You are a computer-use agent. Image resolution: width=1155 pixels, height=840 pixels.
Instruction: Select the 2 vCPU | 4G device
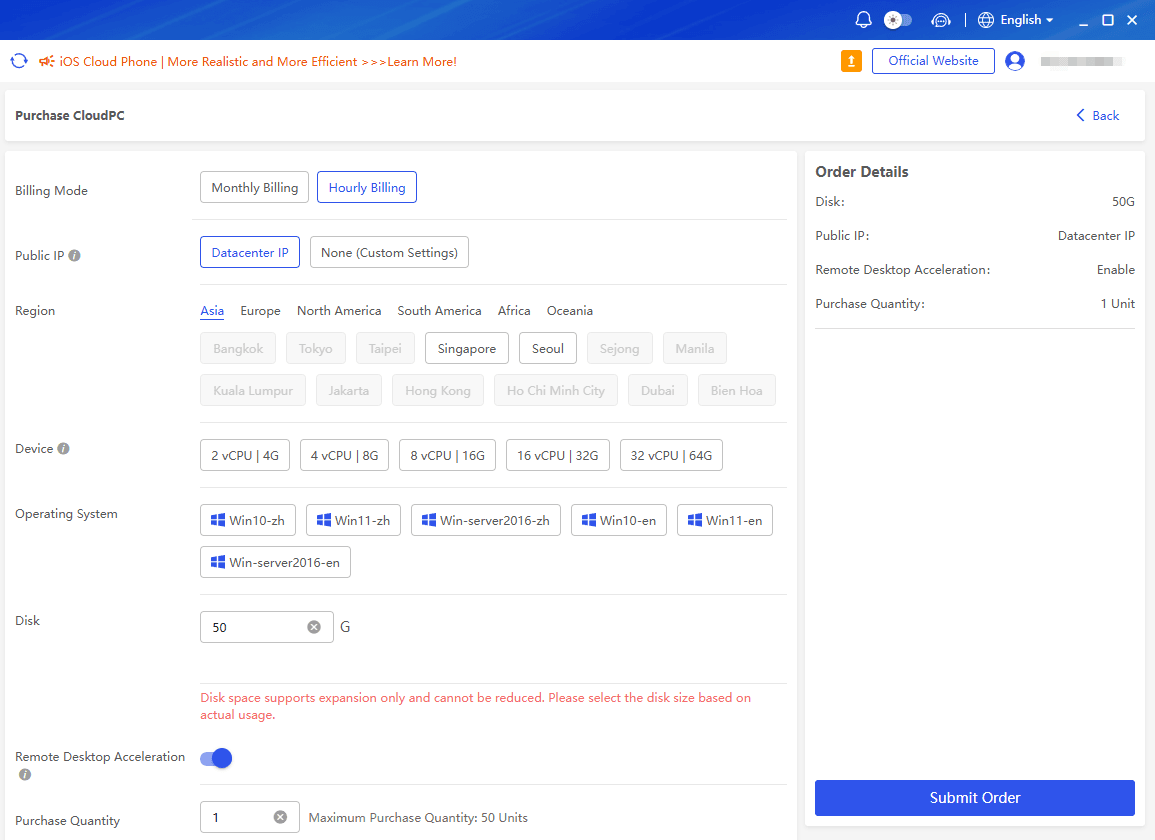point(245,455)
